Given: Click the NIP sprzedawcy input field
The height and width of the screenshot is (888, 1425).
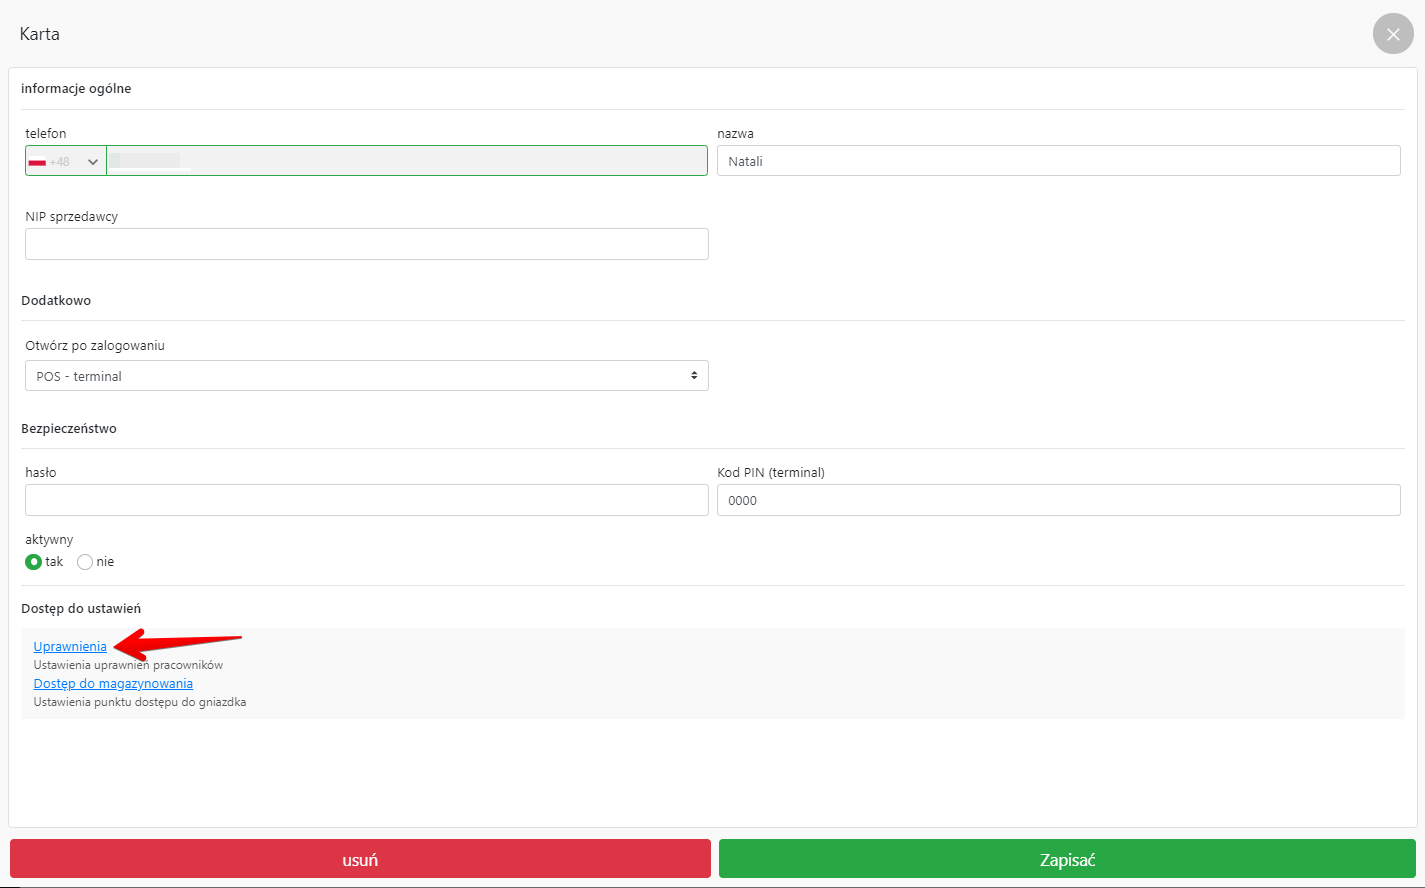Looking at the screenshot, I should coord(366,244).
